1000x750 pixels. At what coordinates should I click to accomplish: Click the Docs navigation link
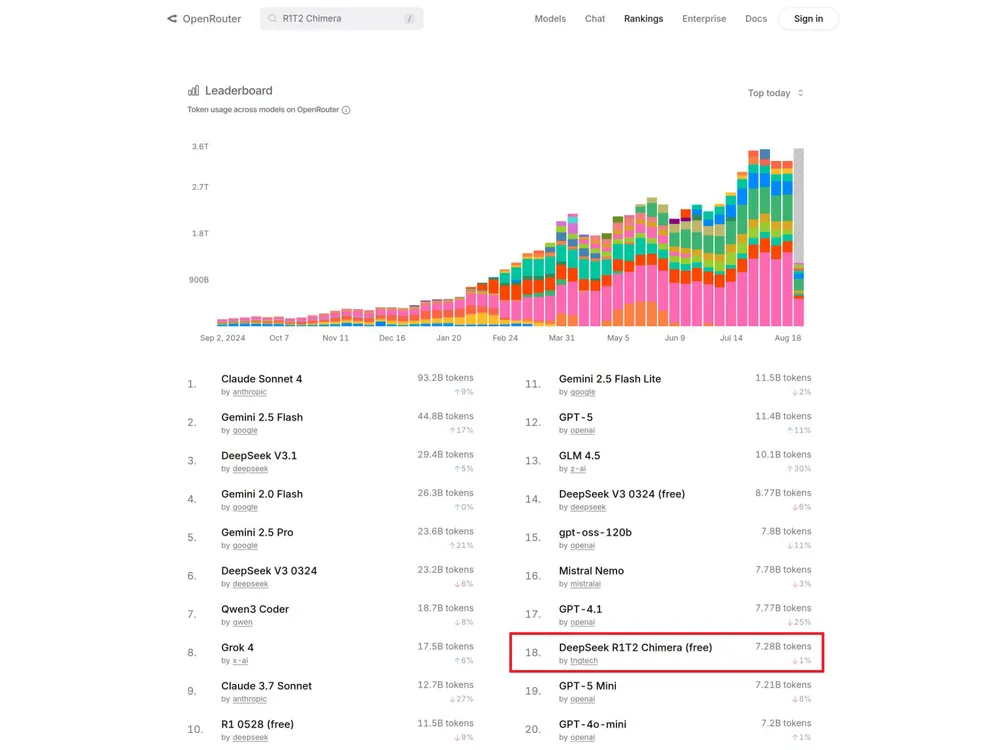(756, 19)
